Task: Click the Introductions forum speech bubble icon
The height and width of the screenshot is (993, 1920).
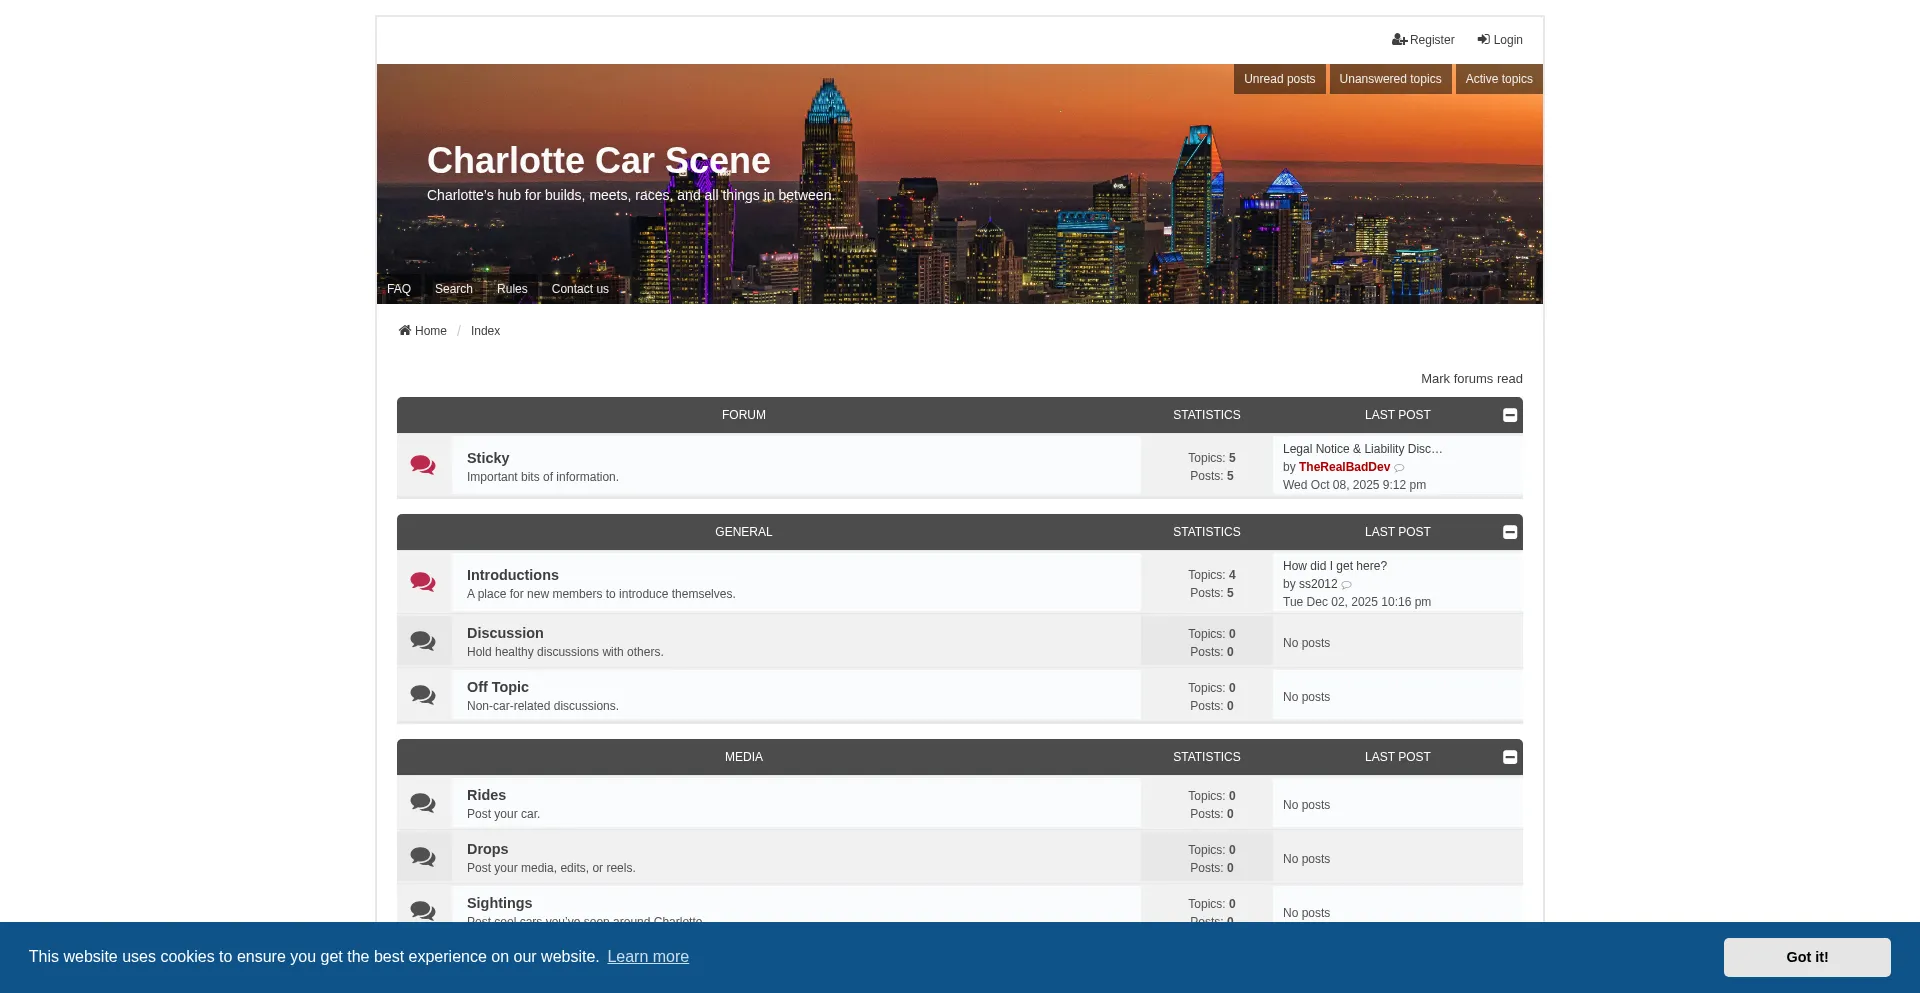Action: tap(423, 583)
